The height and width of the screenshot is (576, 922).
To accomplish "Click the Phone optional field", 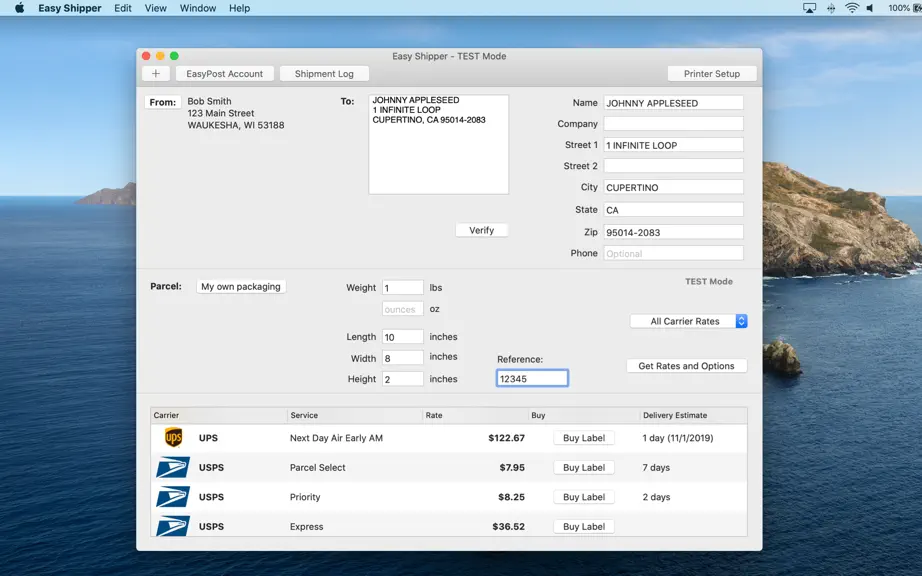I will [673, 253].
